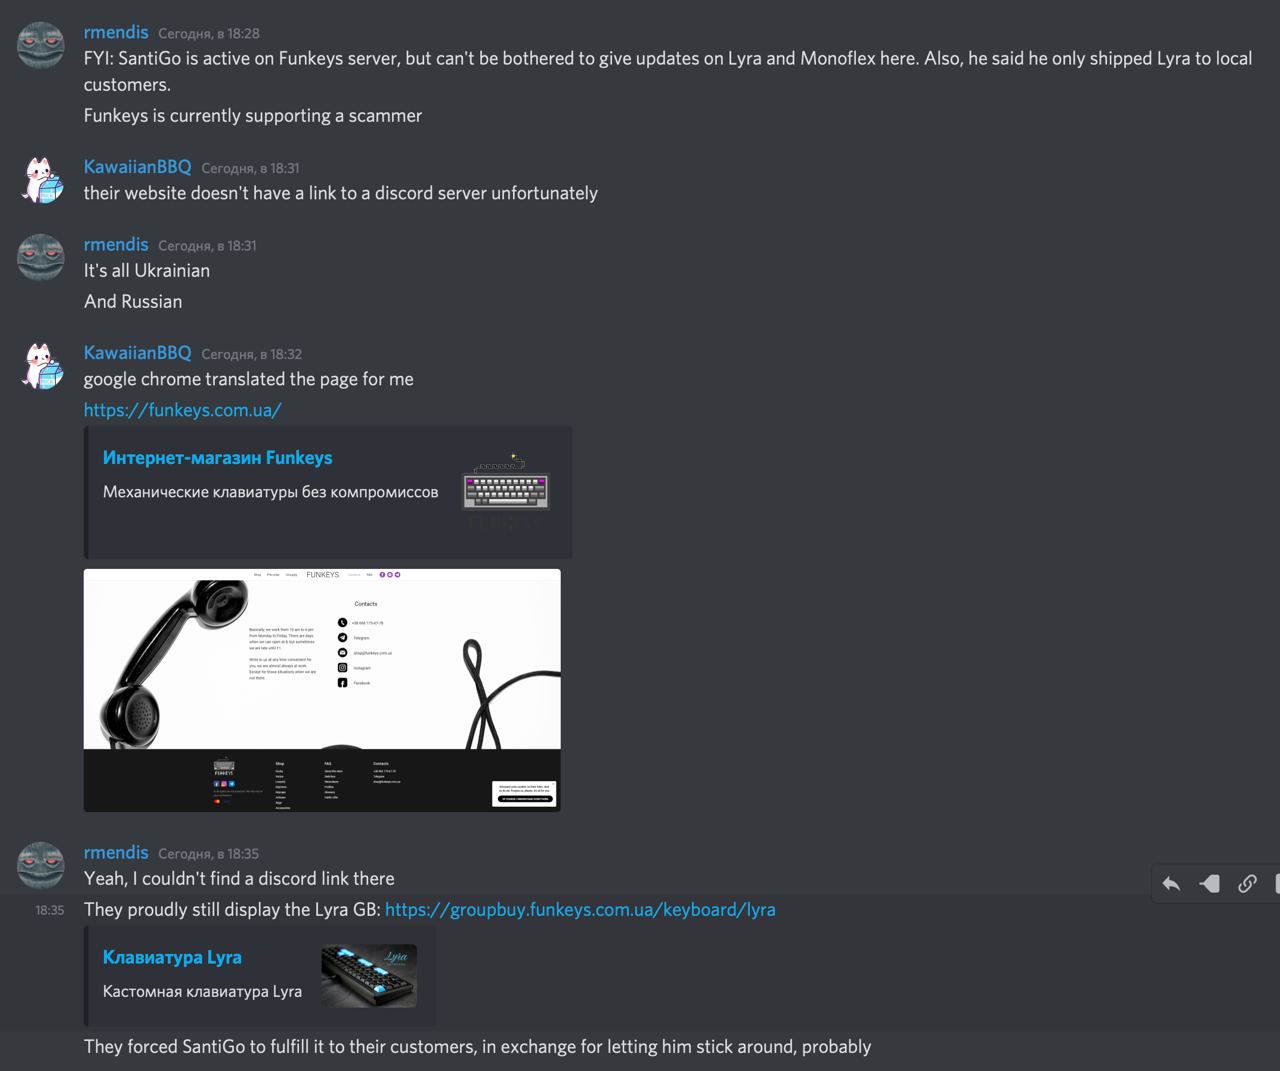
Task: Open the pixel keyboard thumbnail in Funkeys embed
Action: [x=506, y=490]
